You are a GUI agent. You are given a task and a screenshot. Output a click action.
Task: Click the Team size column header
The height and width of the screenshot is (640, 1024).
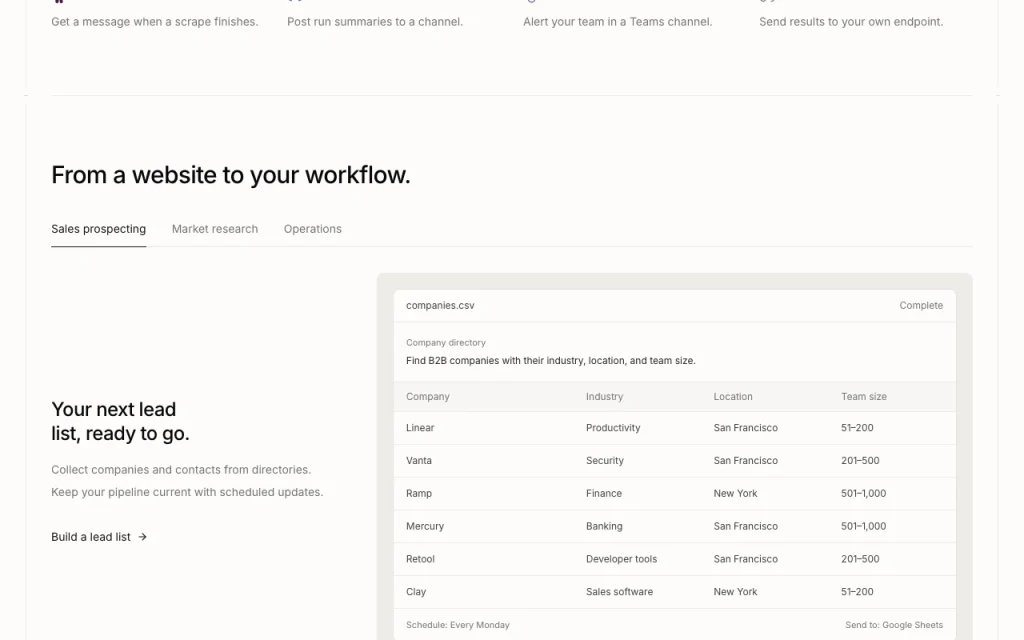[864, 396]
